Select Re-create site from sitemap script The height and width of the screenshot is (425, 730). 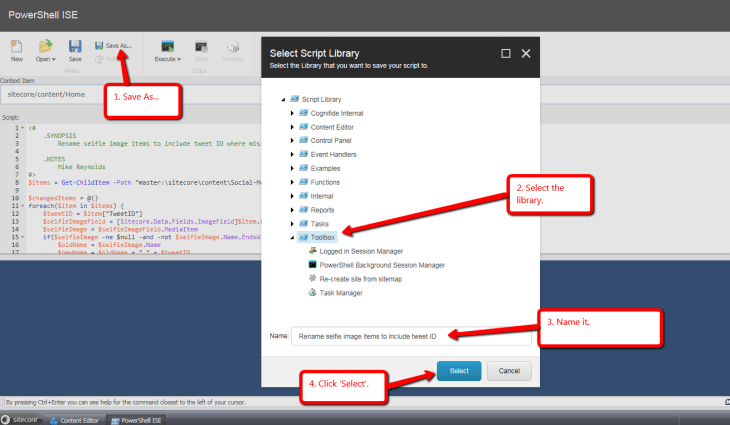coord(366,278)
